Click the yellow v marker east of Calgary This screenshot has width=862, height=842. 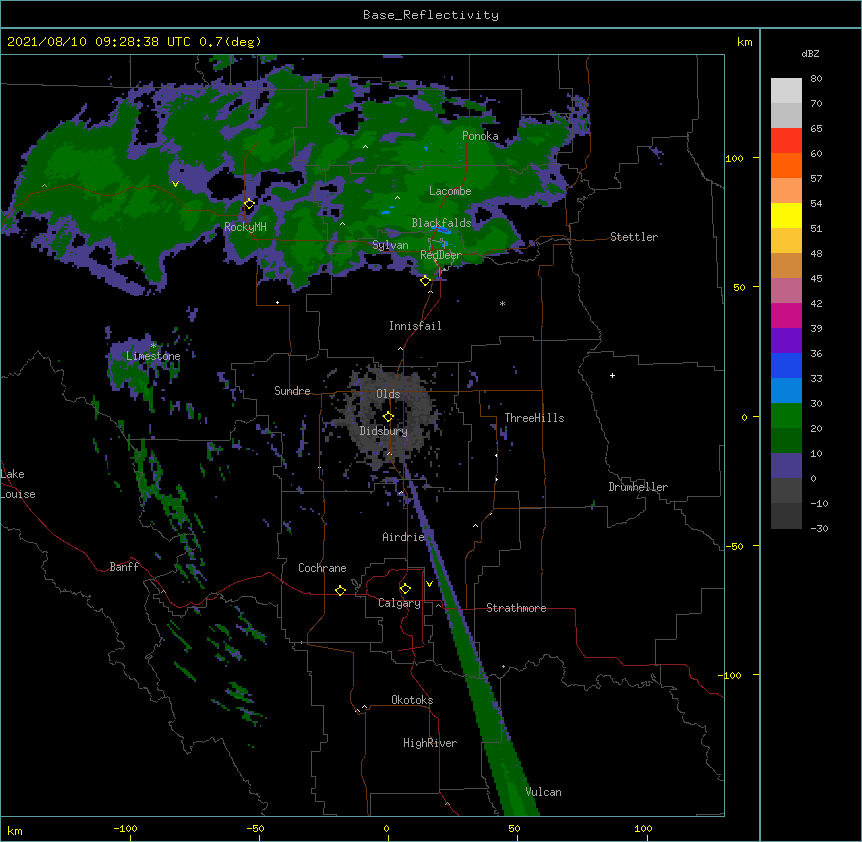point(429,584)
